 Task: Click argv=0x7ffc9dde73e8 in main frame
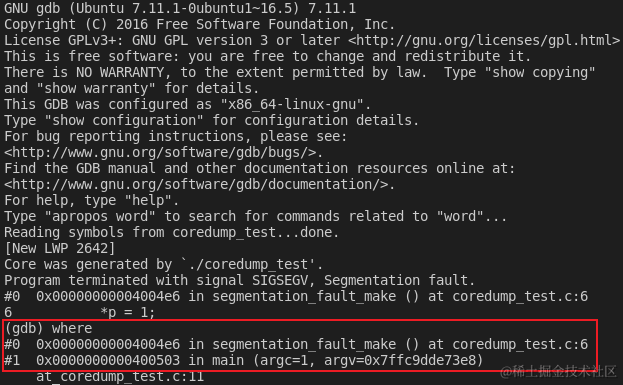pyautogui.click(x=400, y=360)
